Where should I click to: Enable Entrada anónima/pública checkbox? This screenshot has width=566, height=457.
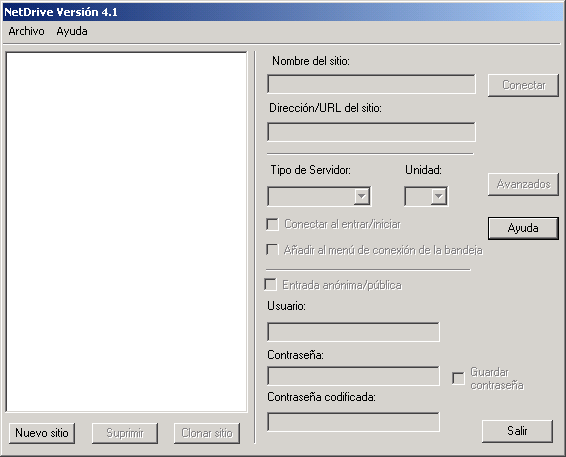(x=270, y=284)
